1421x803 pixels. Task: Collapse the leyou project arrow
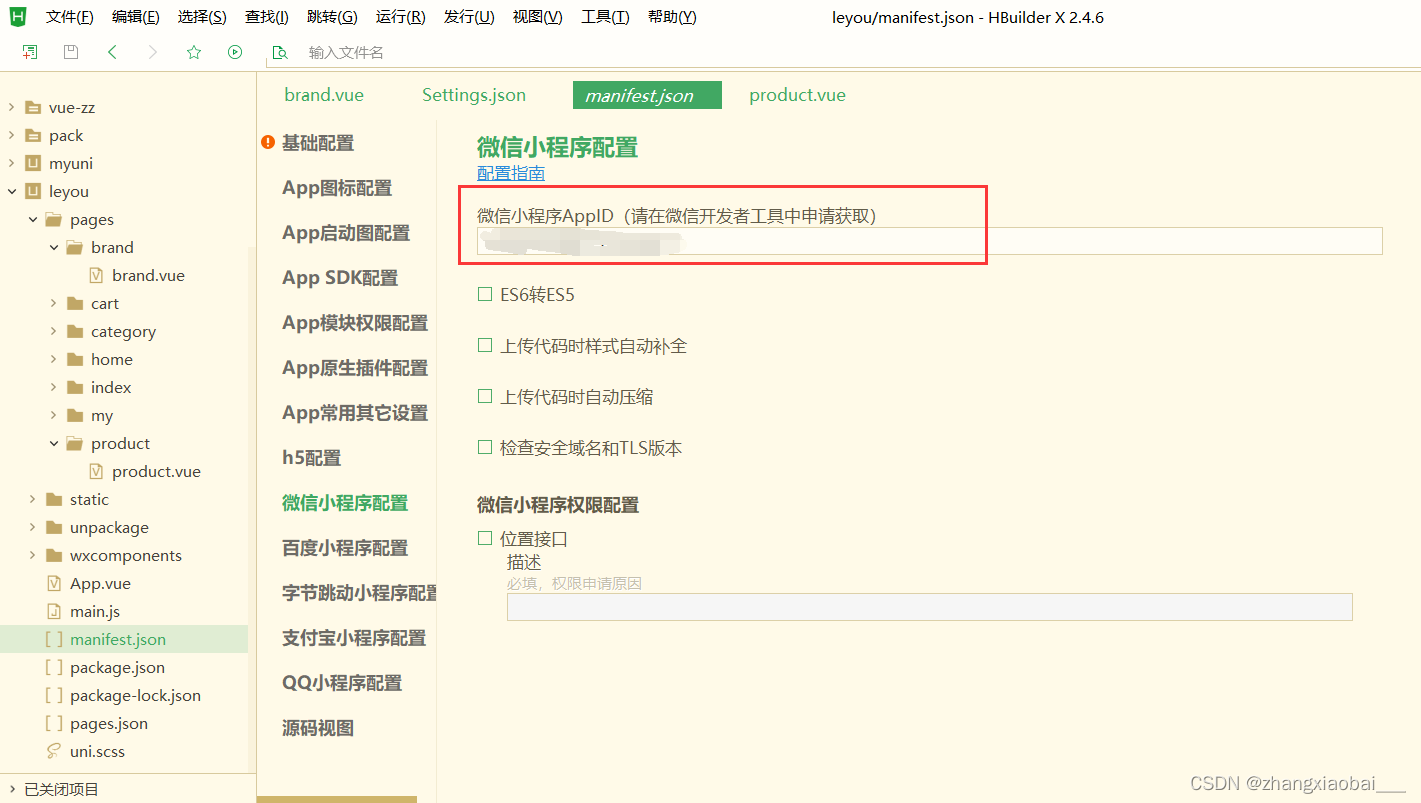[11, 191]
